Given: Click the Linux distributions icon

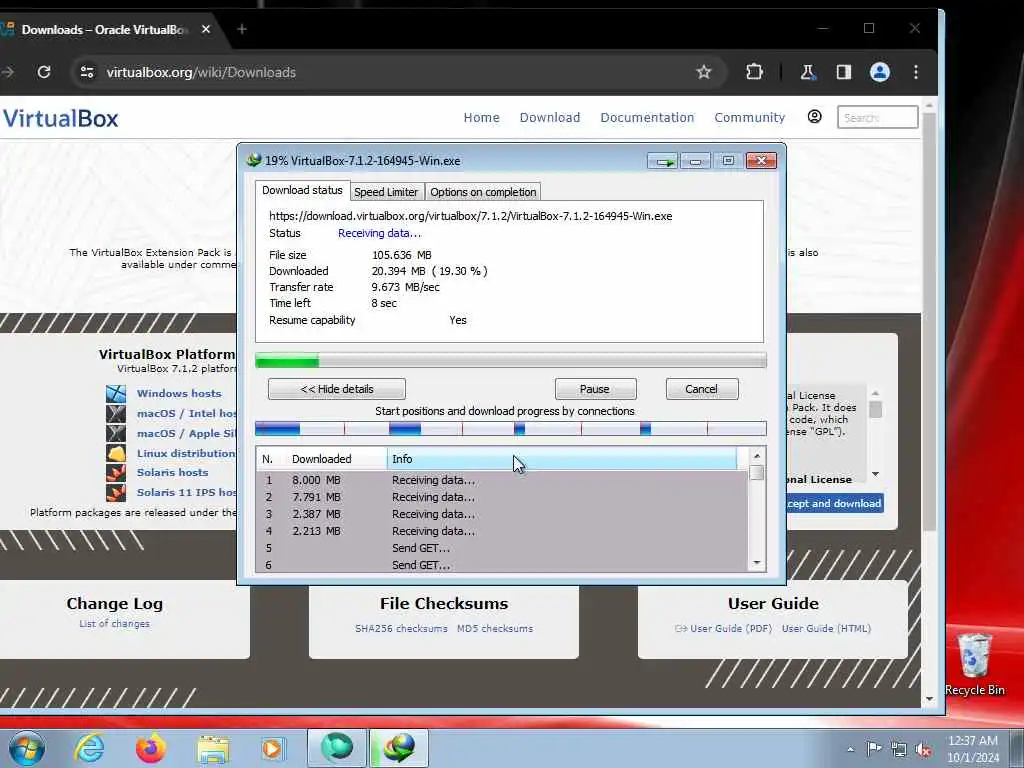Looking at the screenshot, I should [116, 453].
